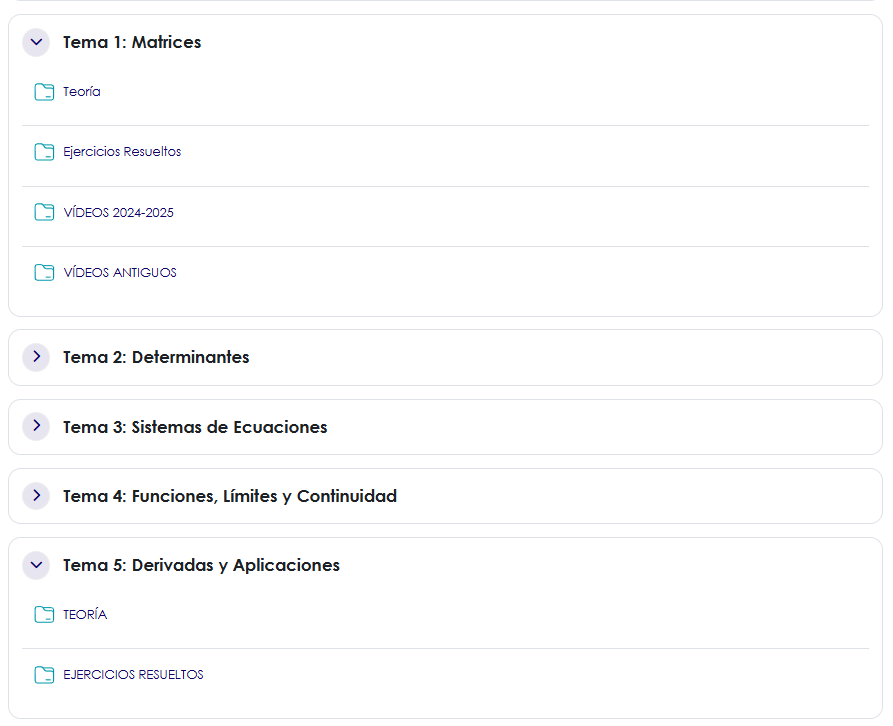Collapse the Tema 1: Matrices section chevron
The height and width of the screenshot is (726, 893).
coord(36,42)
